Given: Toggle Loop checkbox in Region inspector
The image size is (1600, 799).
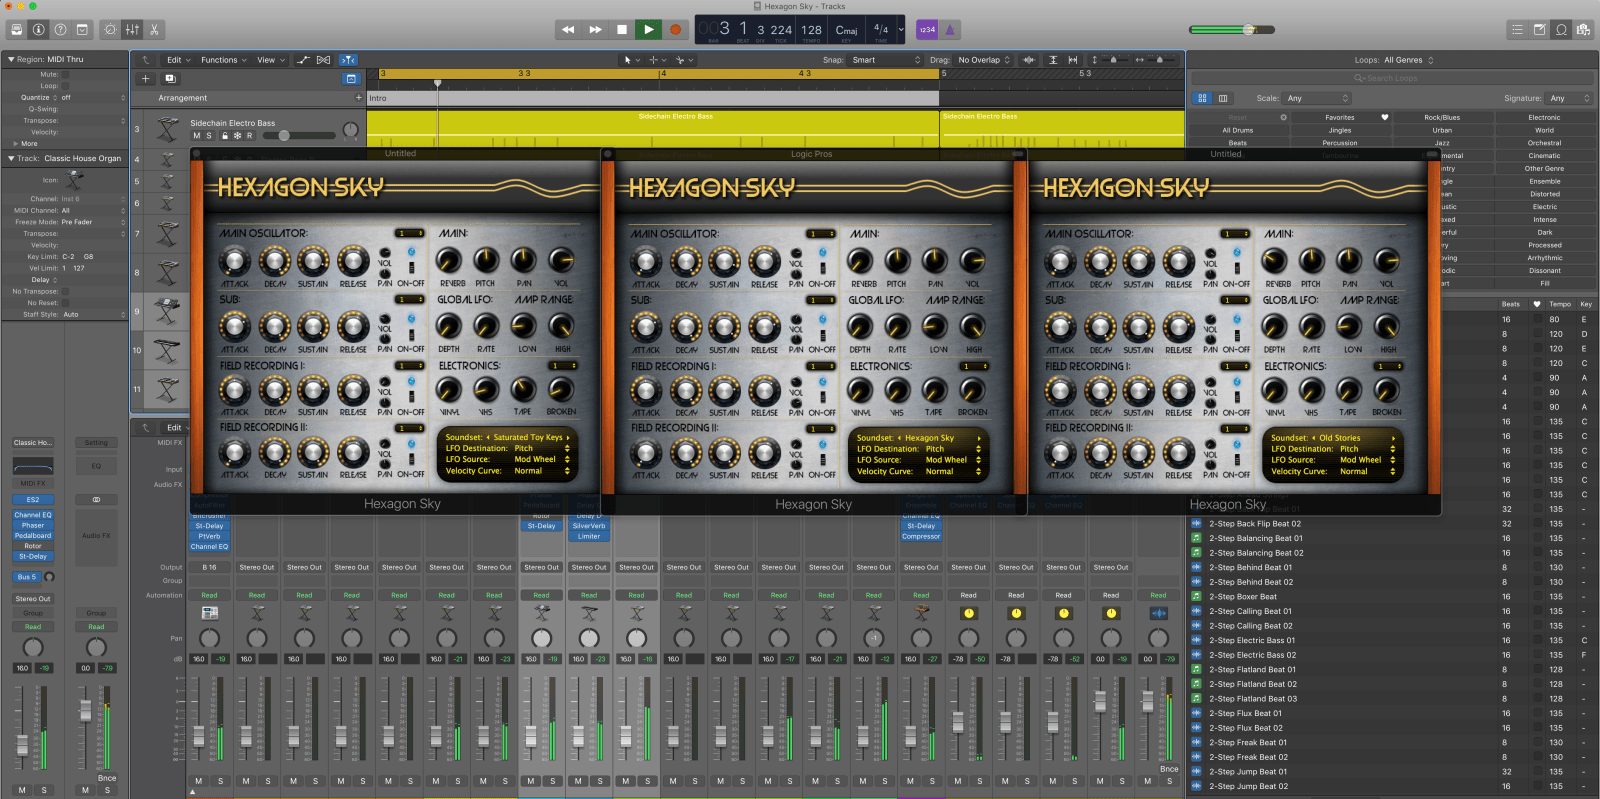Looking at the screenshot, I should tap(66, 86).
